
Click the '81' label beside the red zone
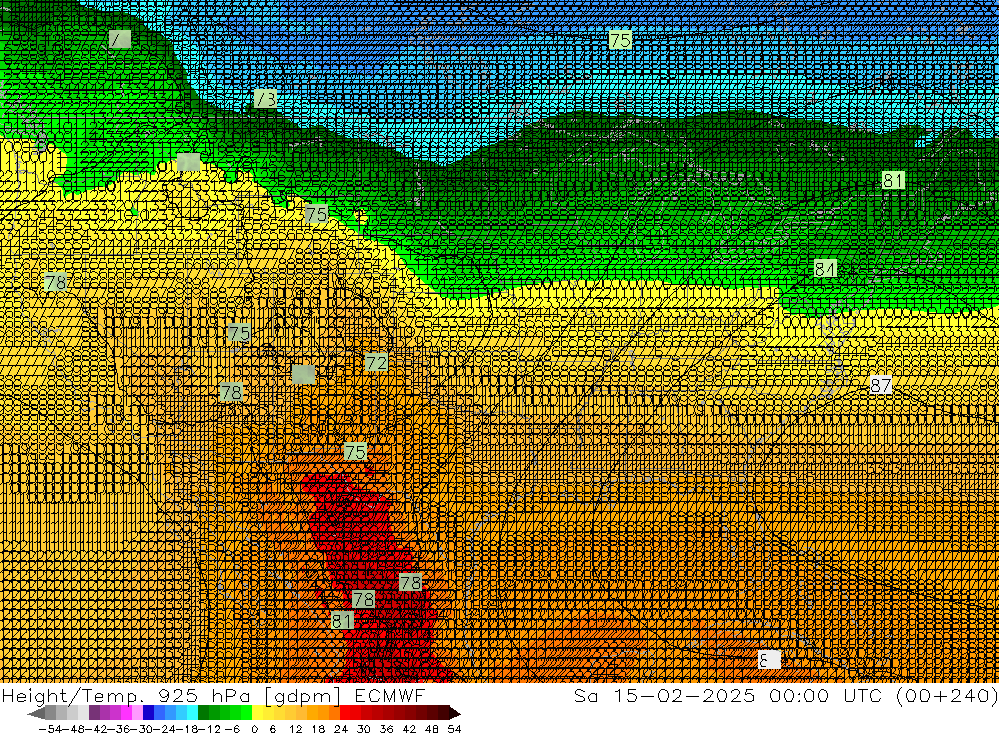342,620
